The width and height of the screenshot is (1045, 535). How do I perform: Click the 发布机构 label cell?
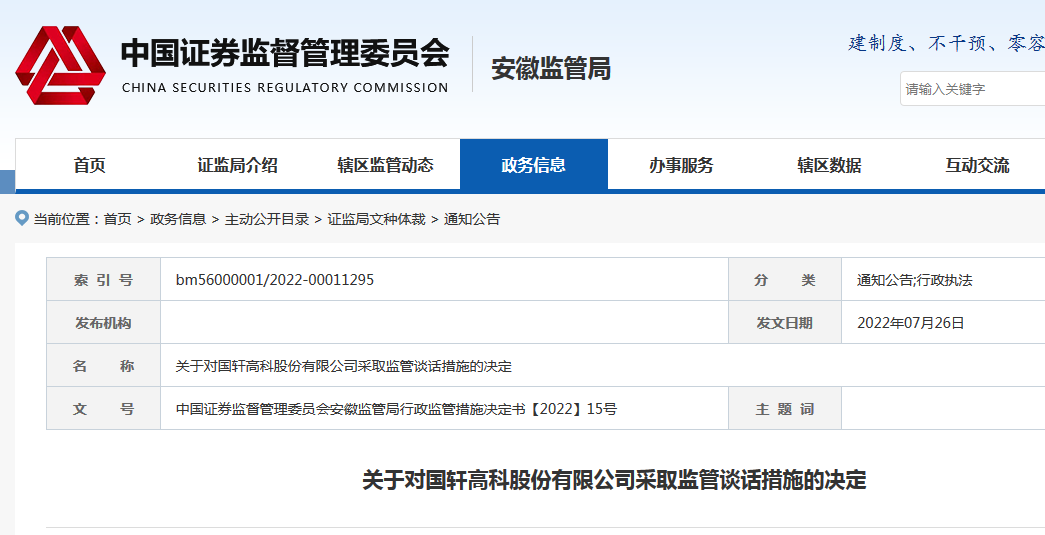(103, 323)
